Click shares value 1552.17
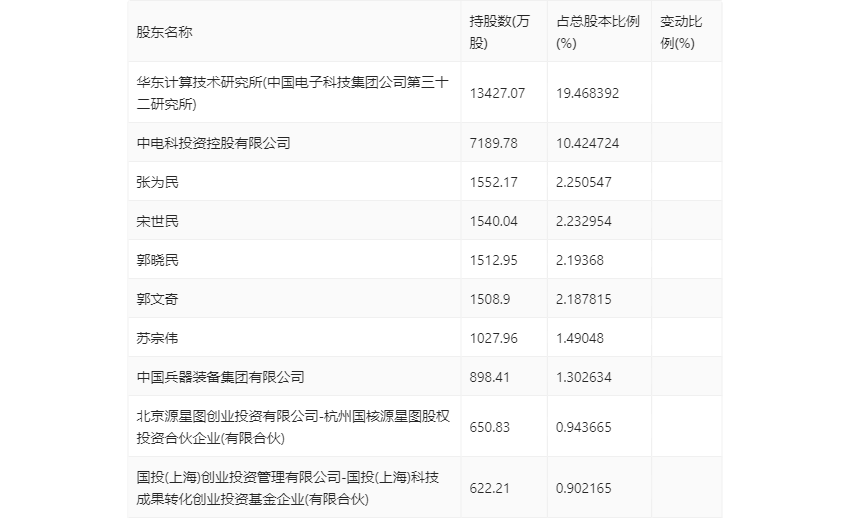This screenshot has width=850, height=518. (x=493, y=182)
